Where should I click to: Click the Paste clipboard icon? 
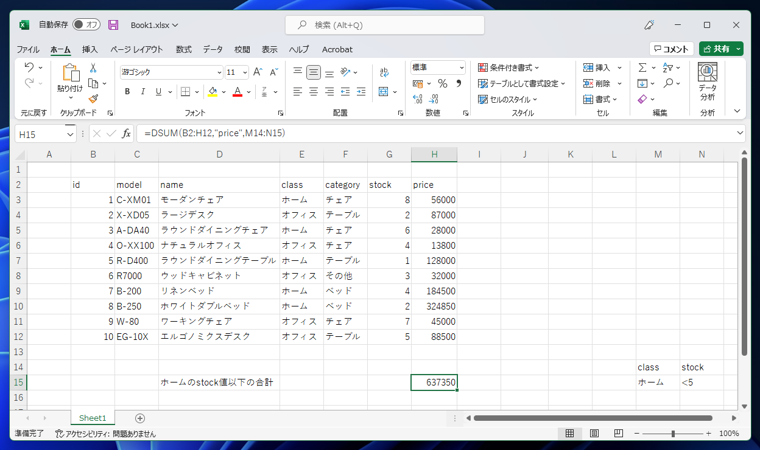pos(71,73)
